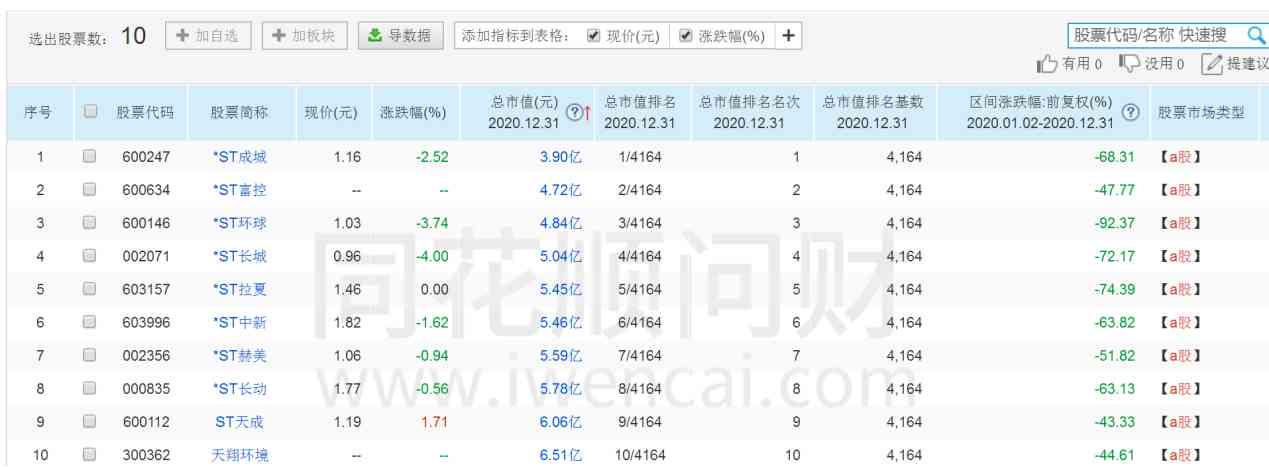Viewport: 1269px width, 467px height.
Task: Sort by the 现价(元) column header
Action: tap(331, 112)
